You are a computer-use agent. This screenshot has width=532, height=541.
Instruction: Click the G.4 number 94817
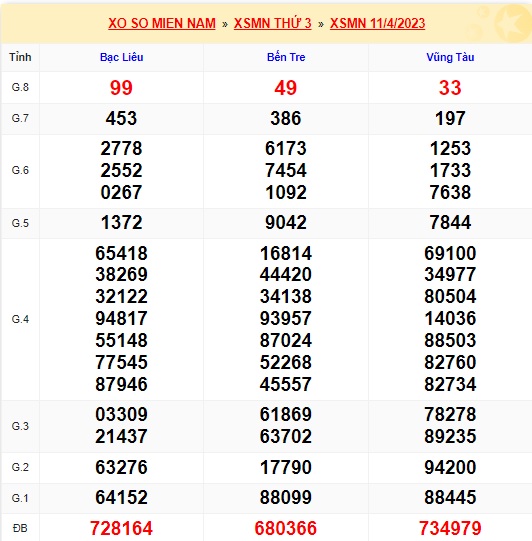click(121, 318)
